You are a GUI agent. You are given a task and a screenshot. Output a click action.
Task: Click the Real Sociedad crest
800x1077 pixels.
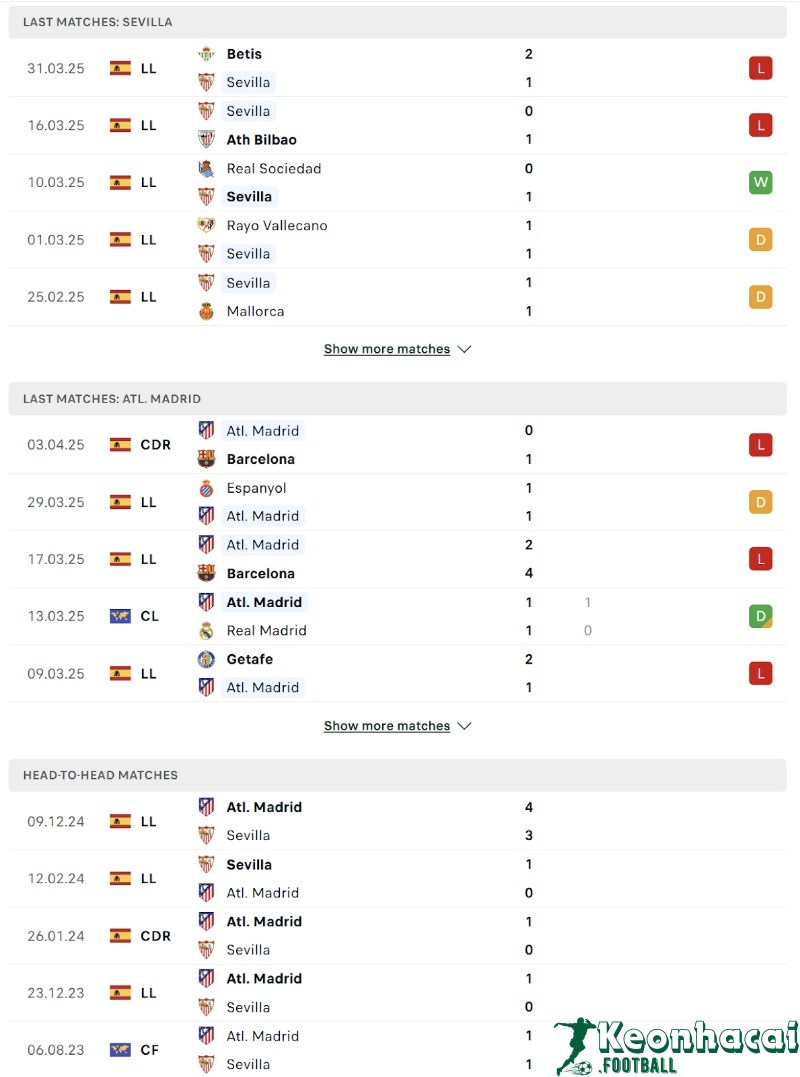click(x=207, y=169)
